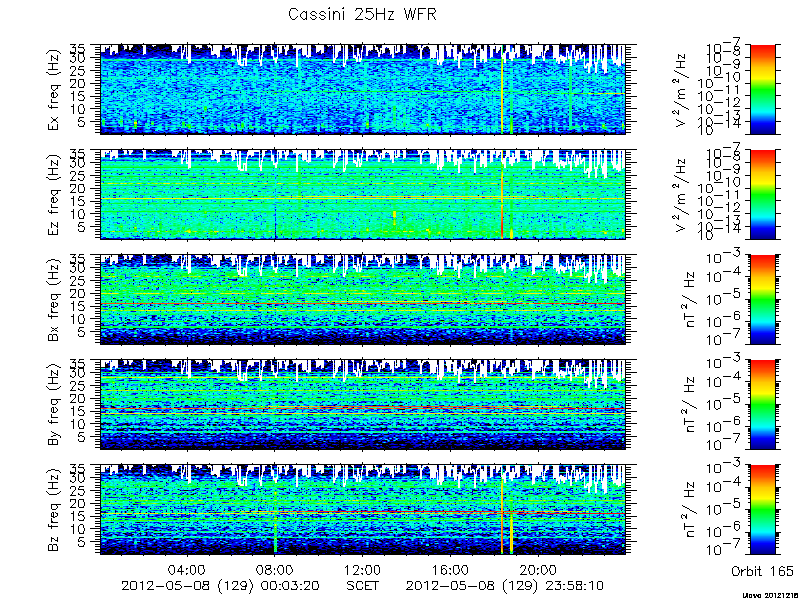This screenshot has height=600, width=800.
Task: Click the "Orbit 165" label
Action: [x=762, y=571]
